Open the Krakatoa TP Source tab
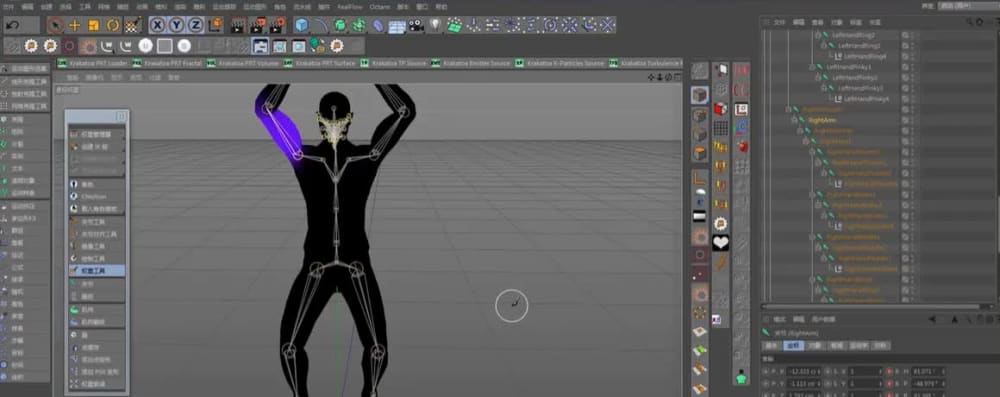 coord(394,63)
